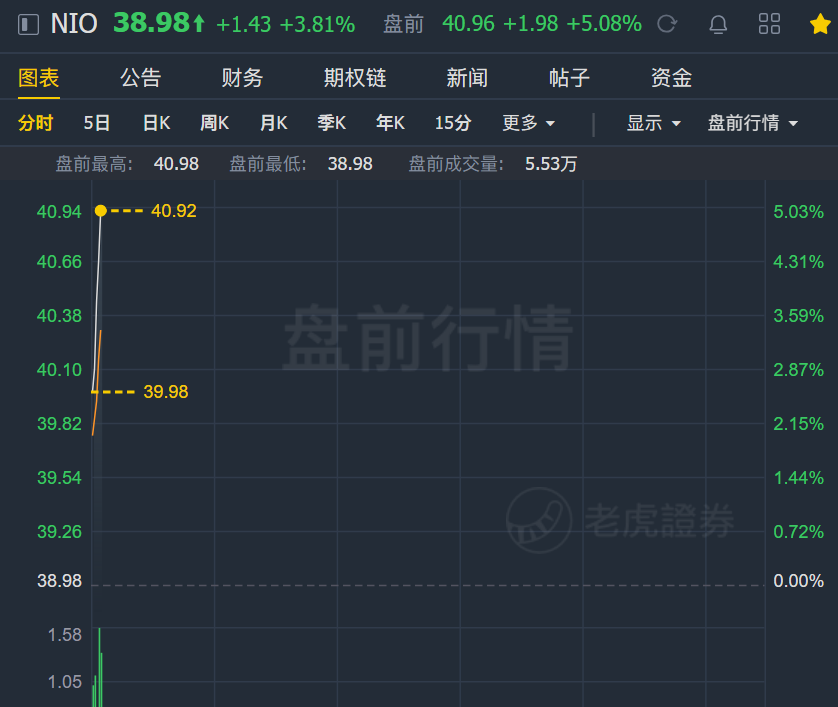Click the green volume bars

point(98,668)
